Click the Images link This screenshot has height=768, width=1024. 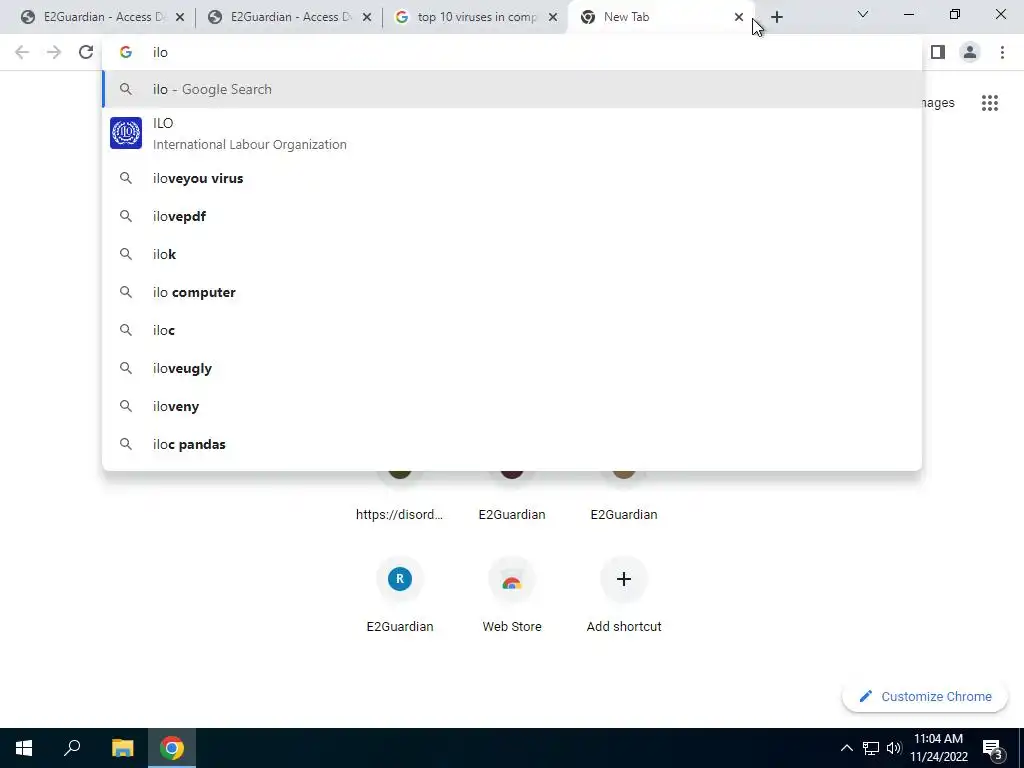click(x=938, y=103)
